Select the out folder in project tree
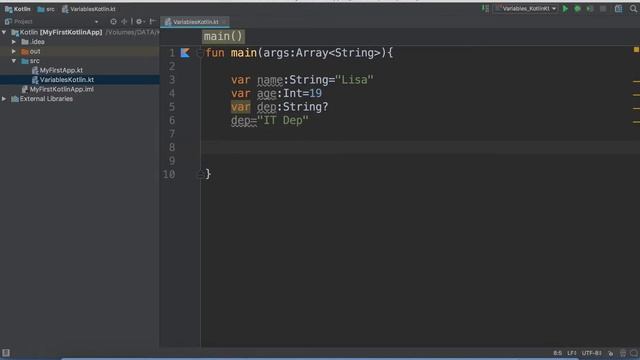The width and height of the screenshot is (640, 360). [31, 51]
